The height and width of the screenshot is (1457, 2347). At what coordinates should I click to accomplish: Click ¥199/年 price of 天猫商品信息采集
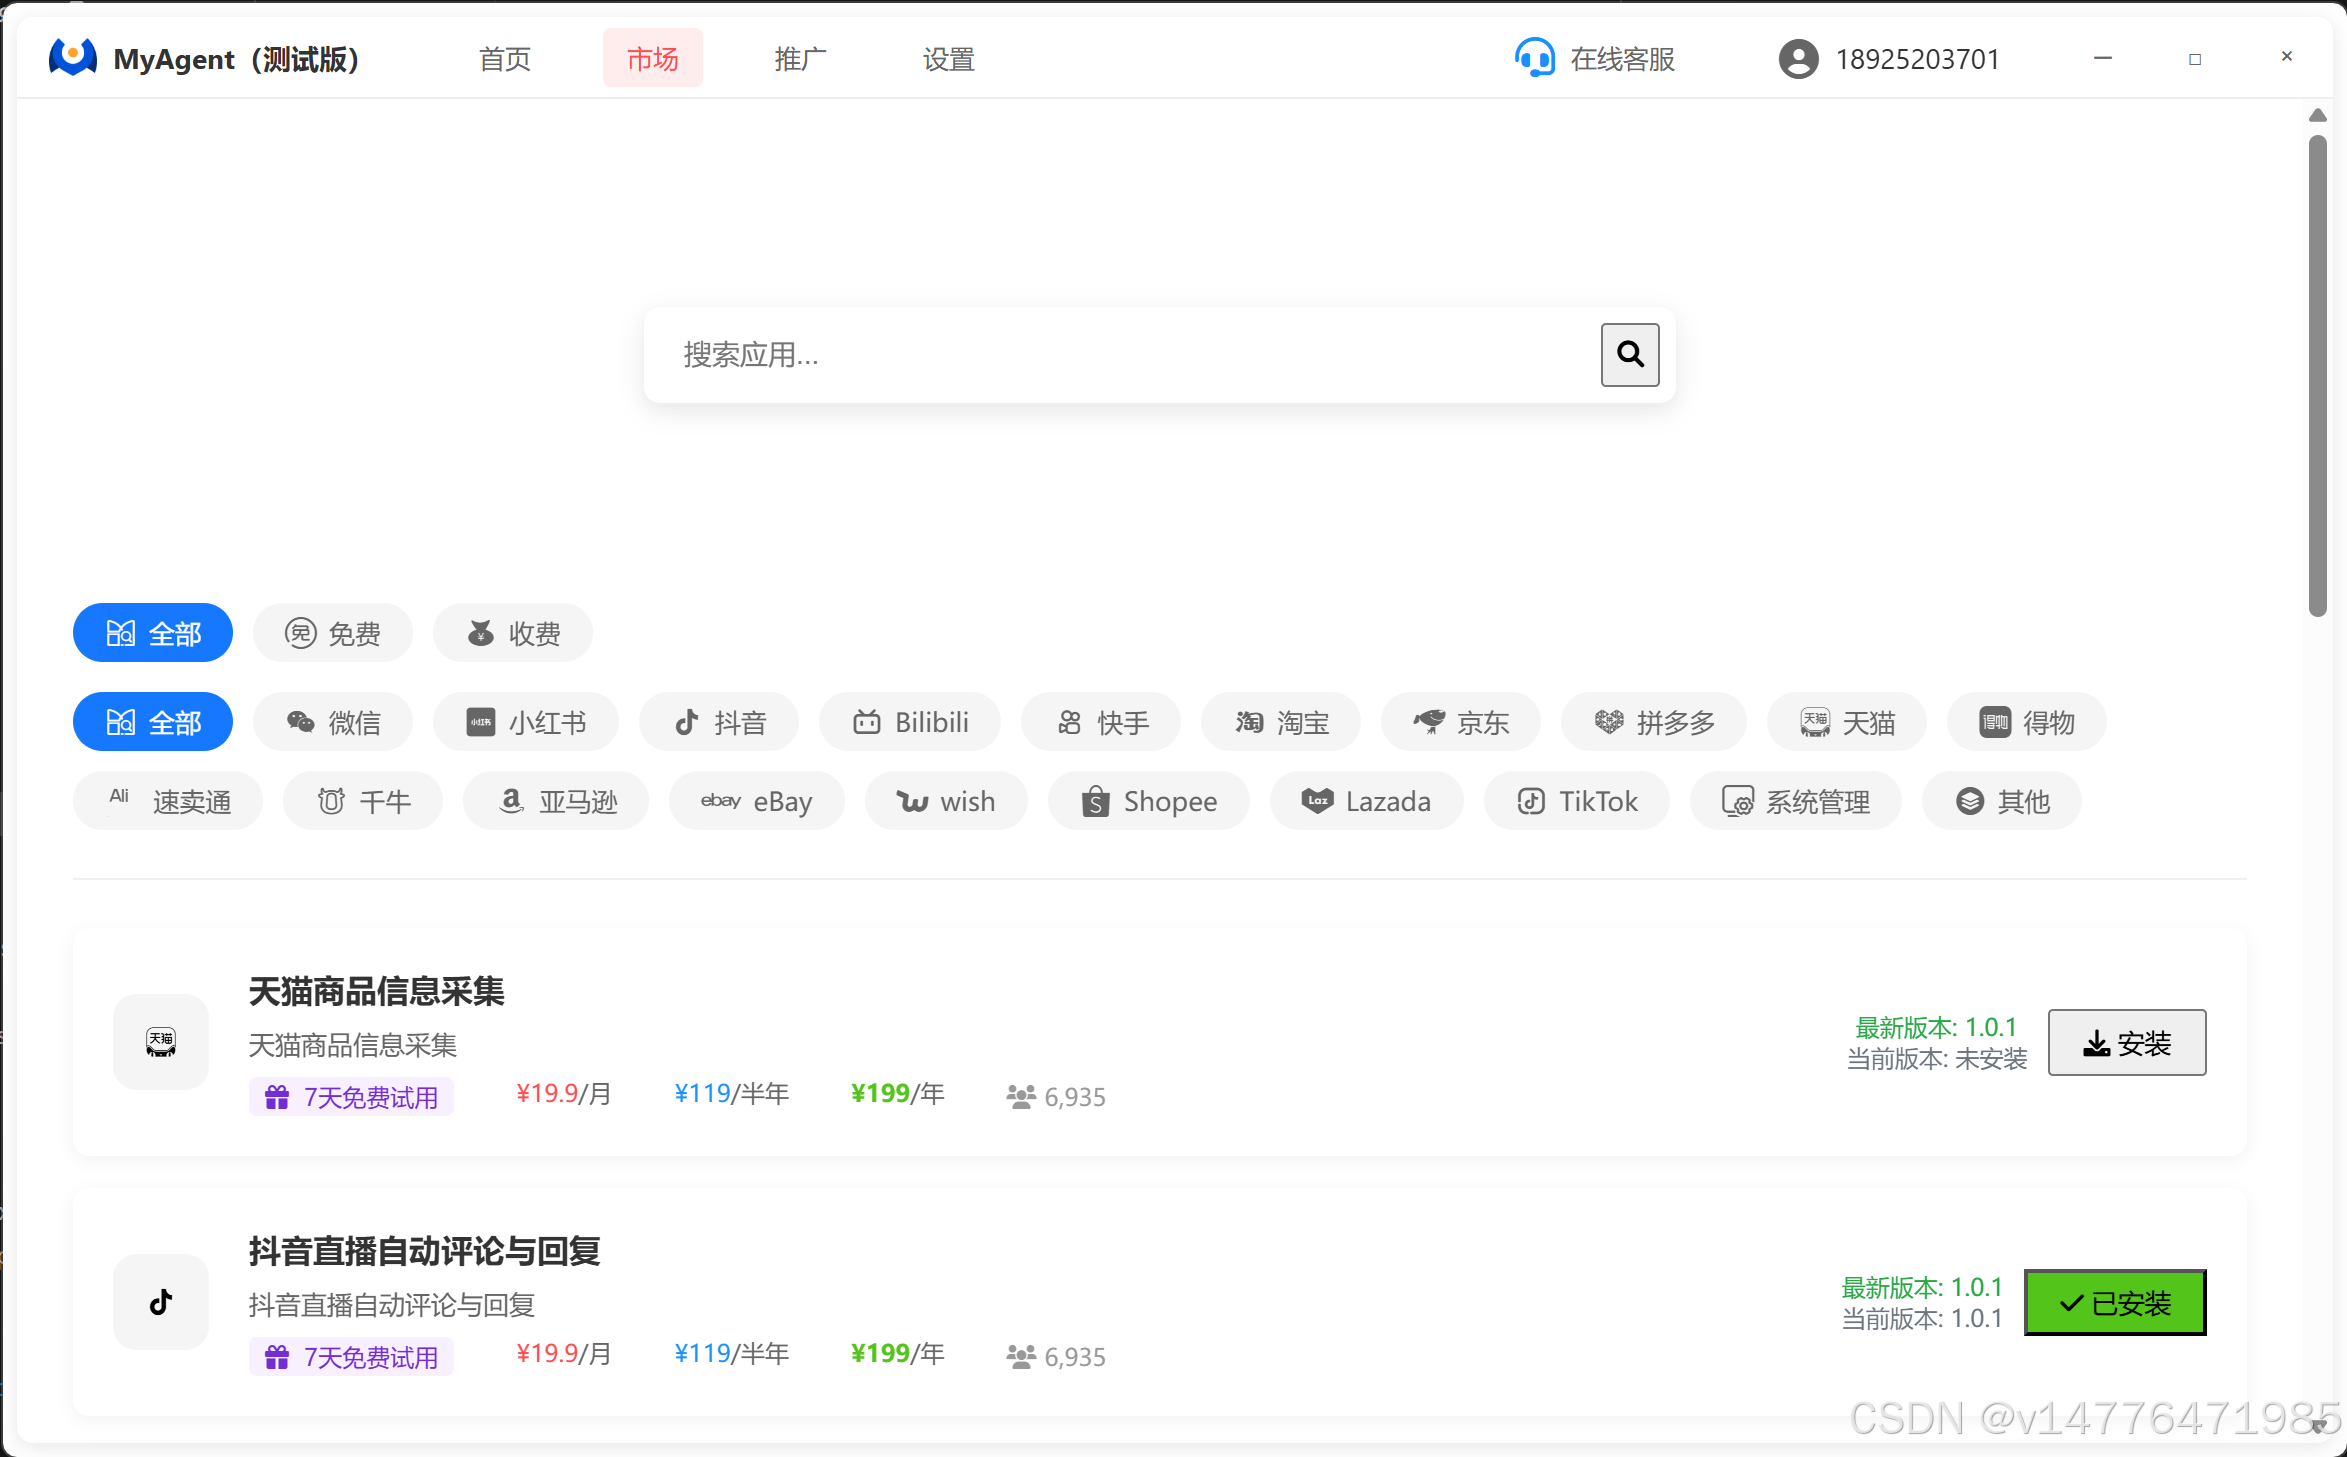(897, 1094)
